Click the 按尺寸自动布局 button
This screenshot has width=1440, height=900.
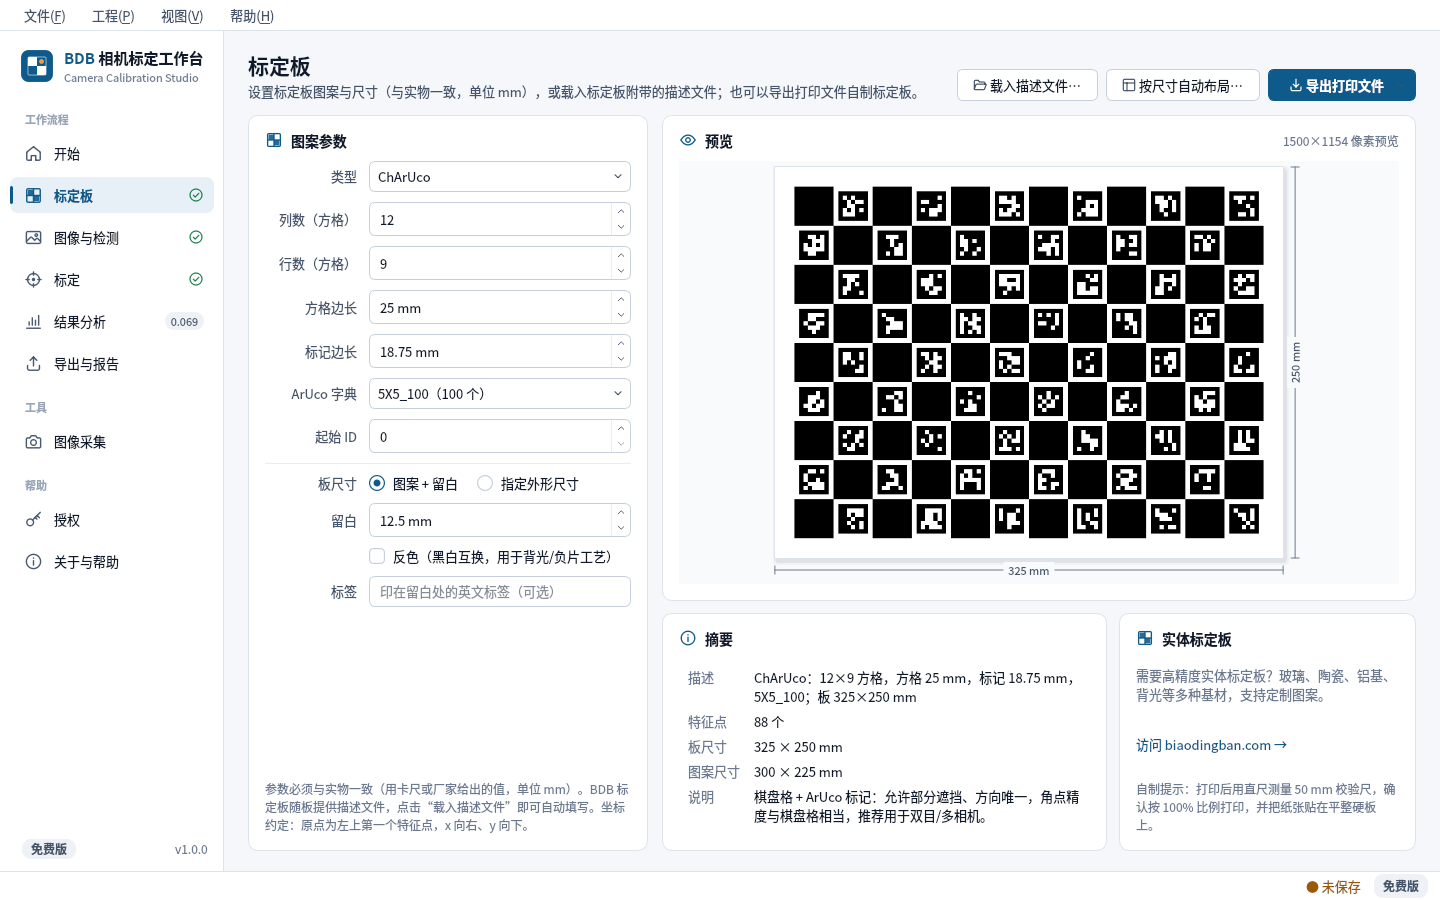tap(1183, 85)
